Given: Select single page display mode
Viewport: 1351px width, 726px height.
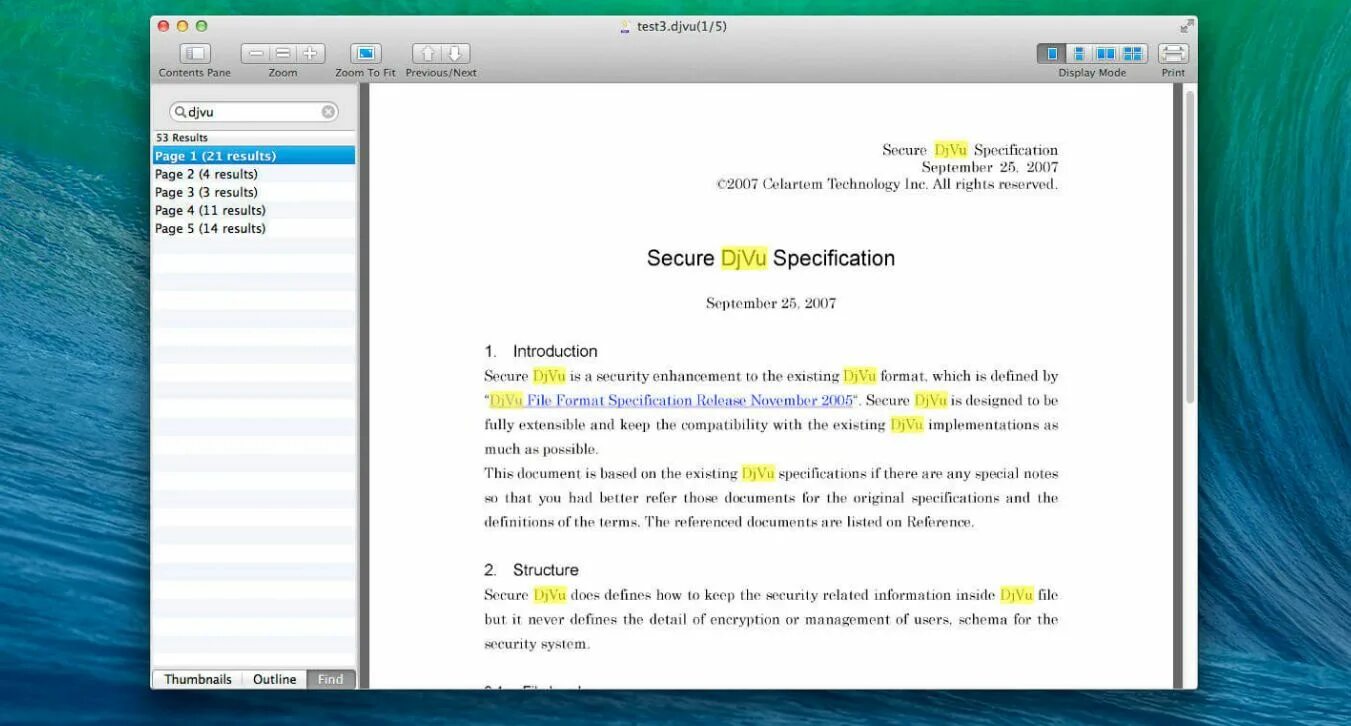Looking at the screenshot, I should coord(1051,53).
